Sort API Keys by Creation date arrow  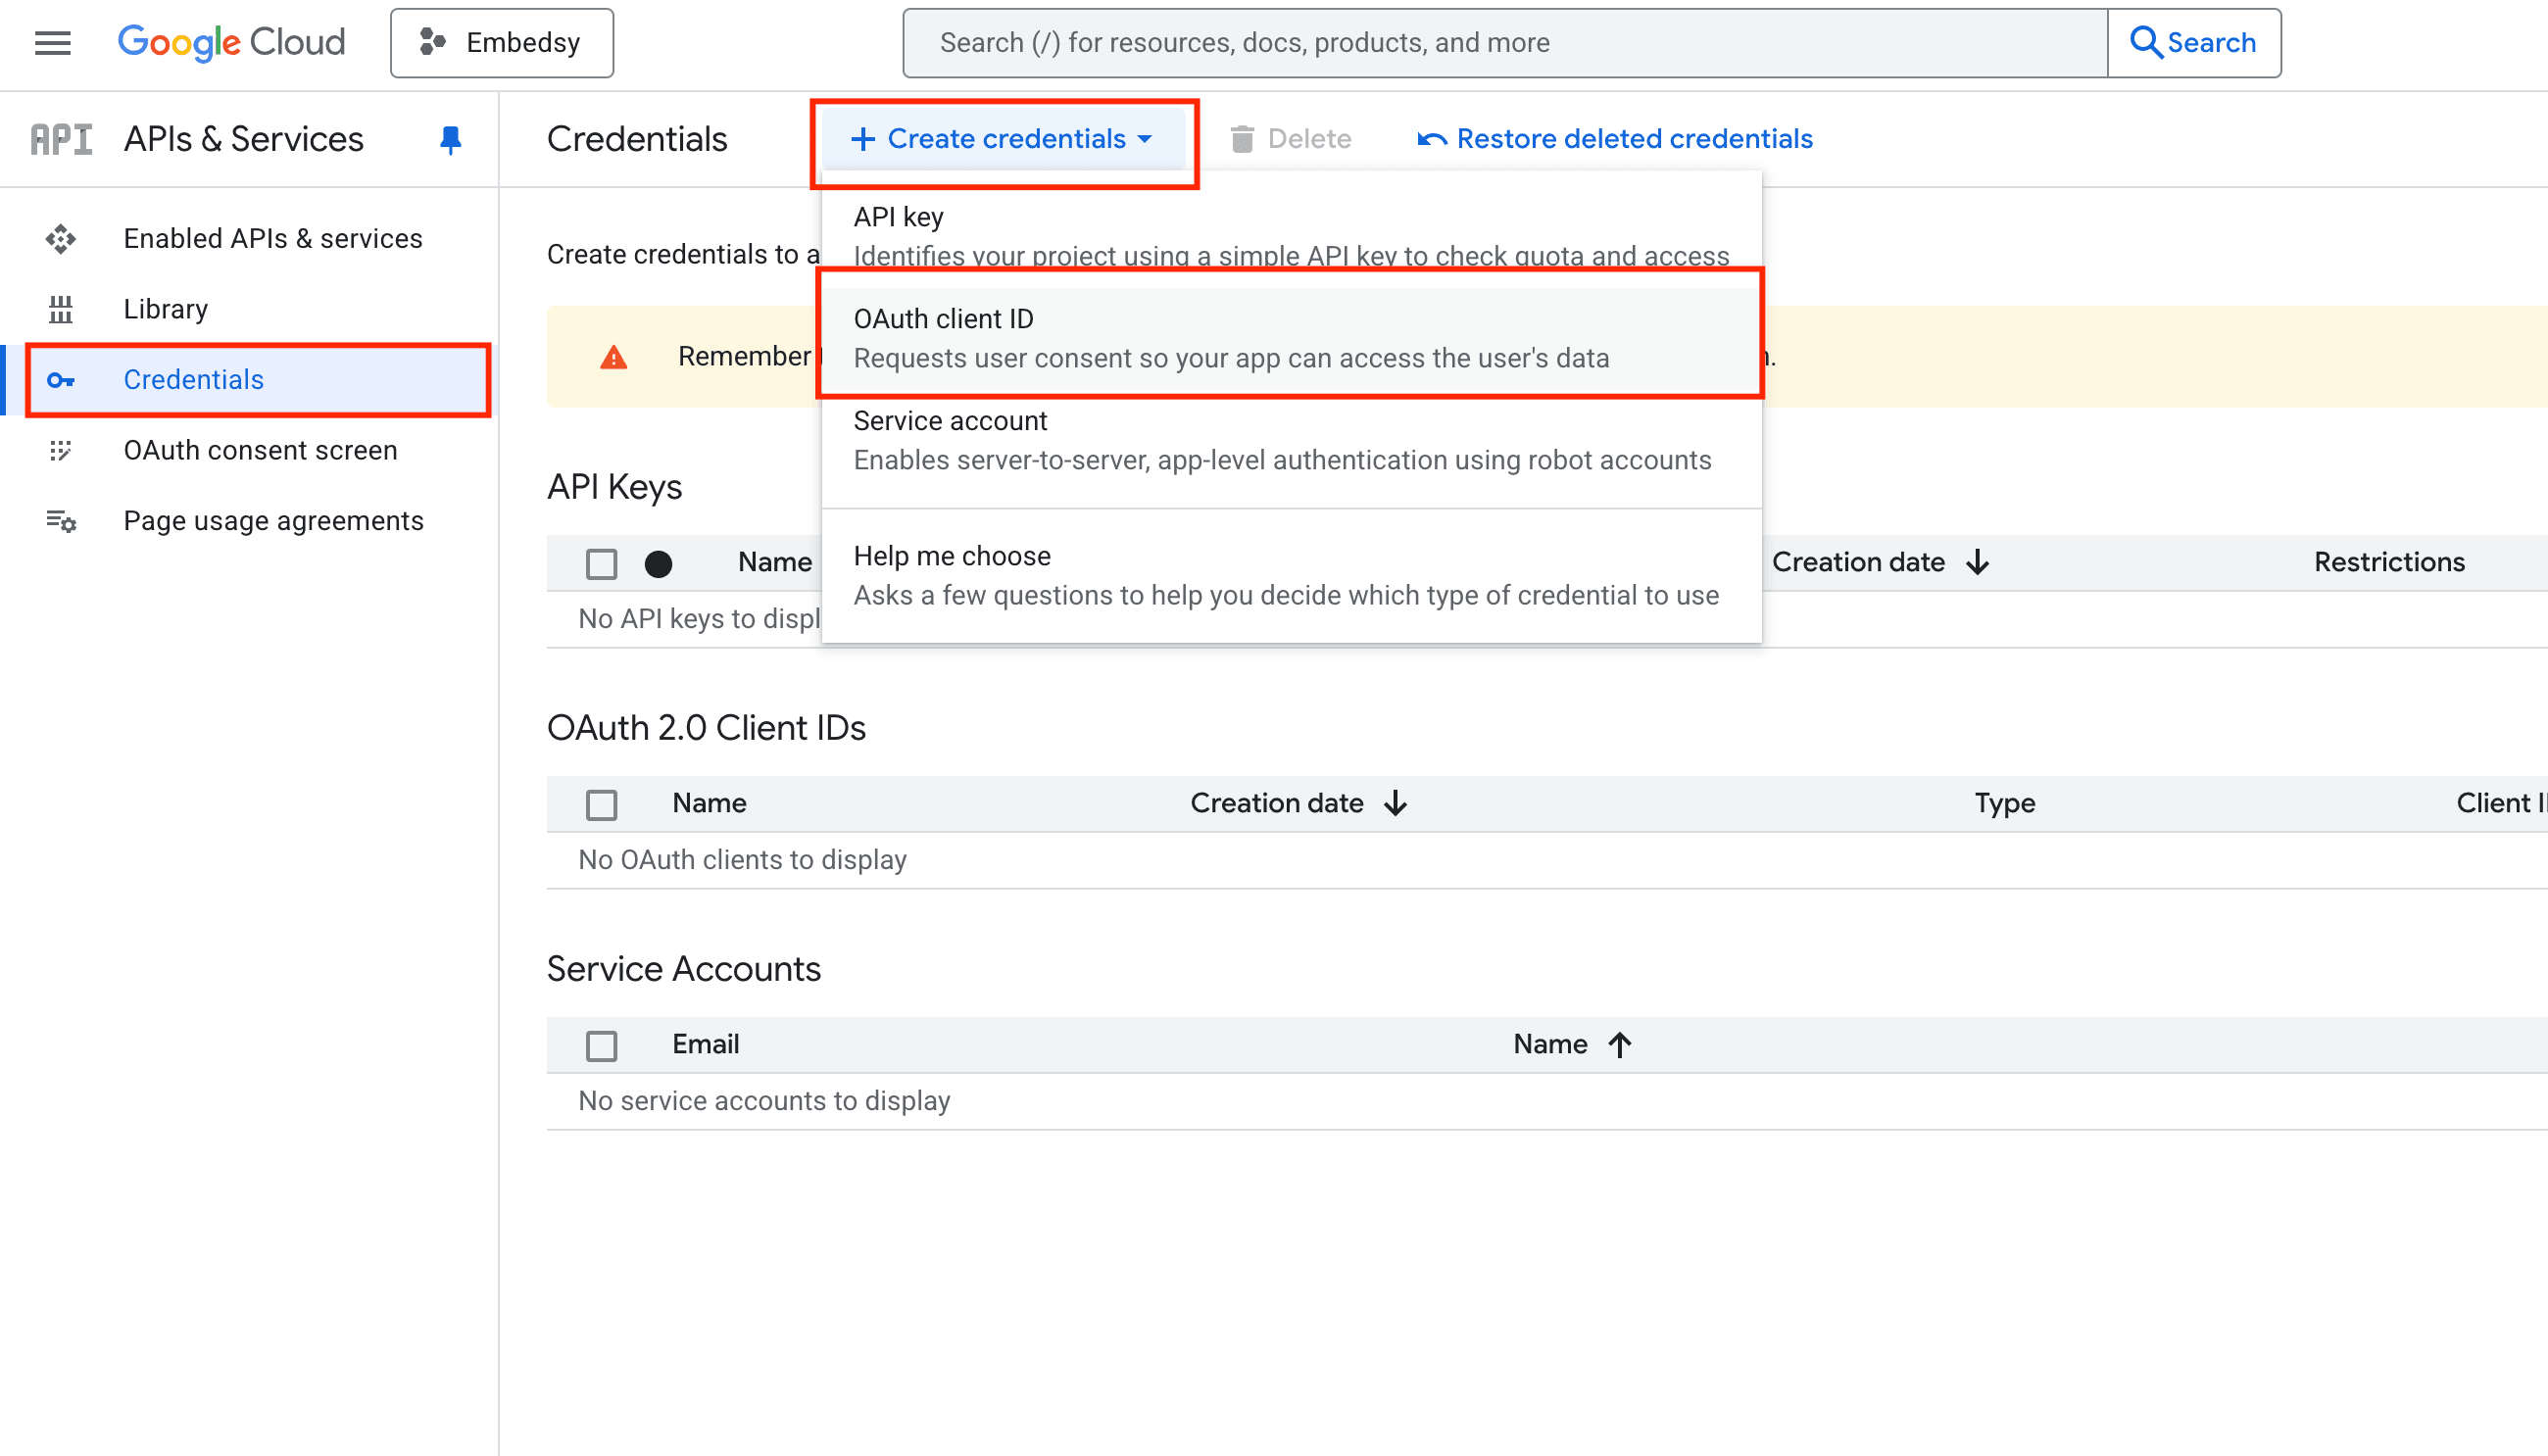pos(1977,562)
